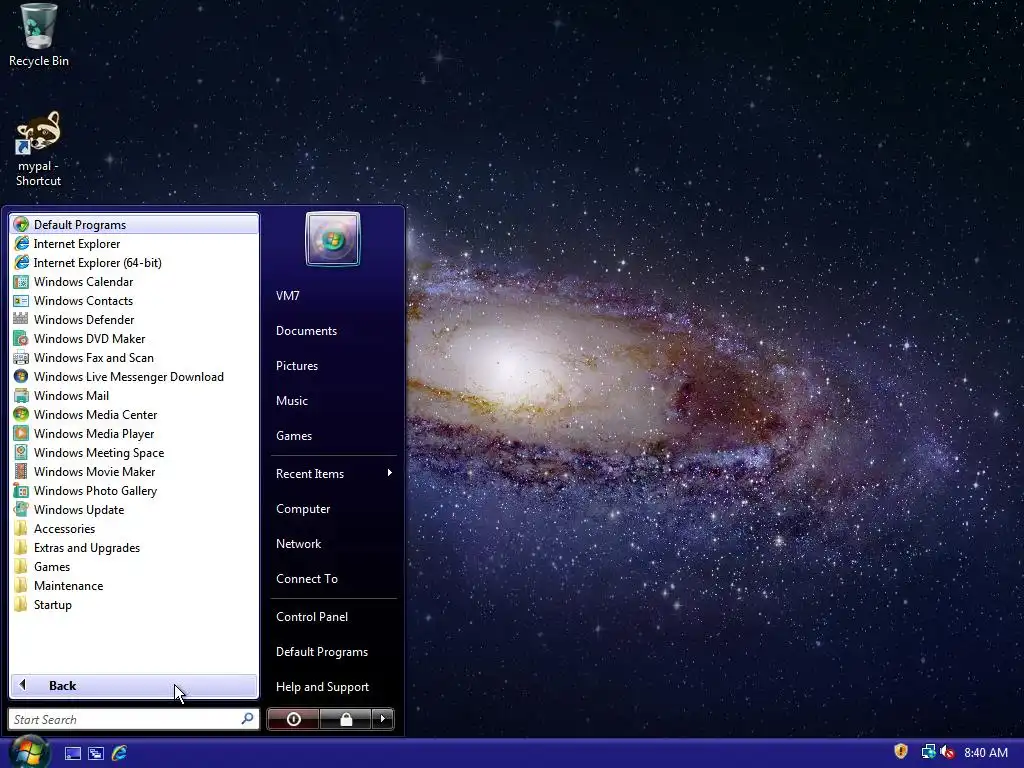Open Windows Live Messenger Download
The width and height of the screenshot is (1024, 768).
[134, 376]
